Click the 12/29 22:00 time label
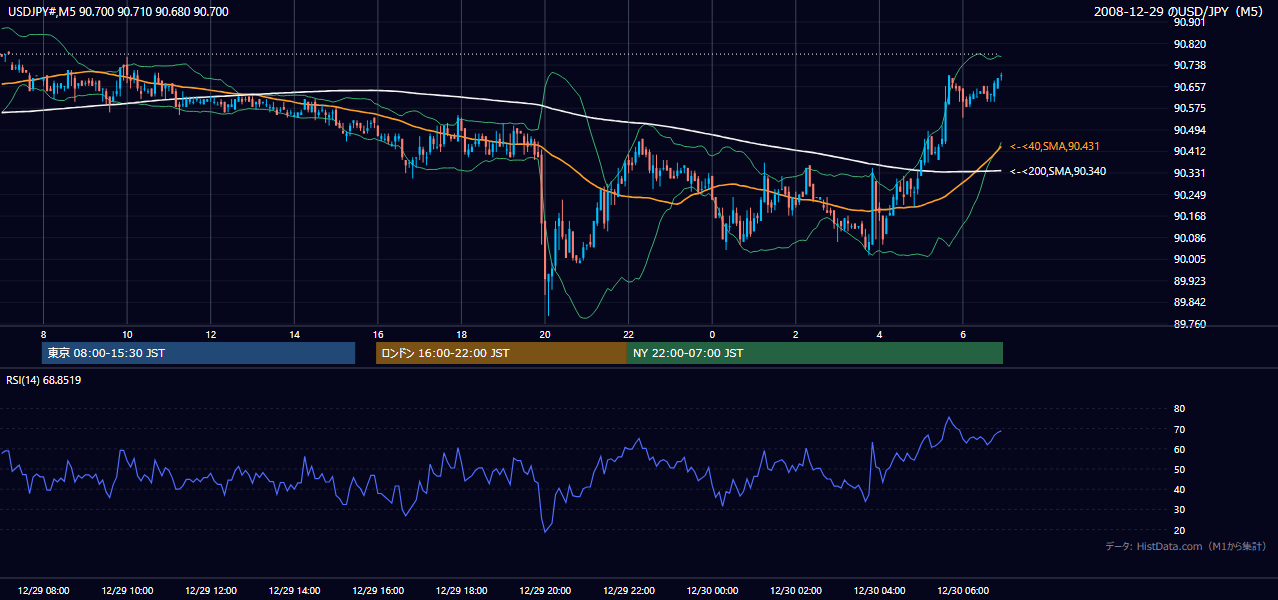Viewport: 1278px width, 600px height. (x=628, y=591)
